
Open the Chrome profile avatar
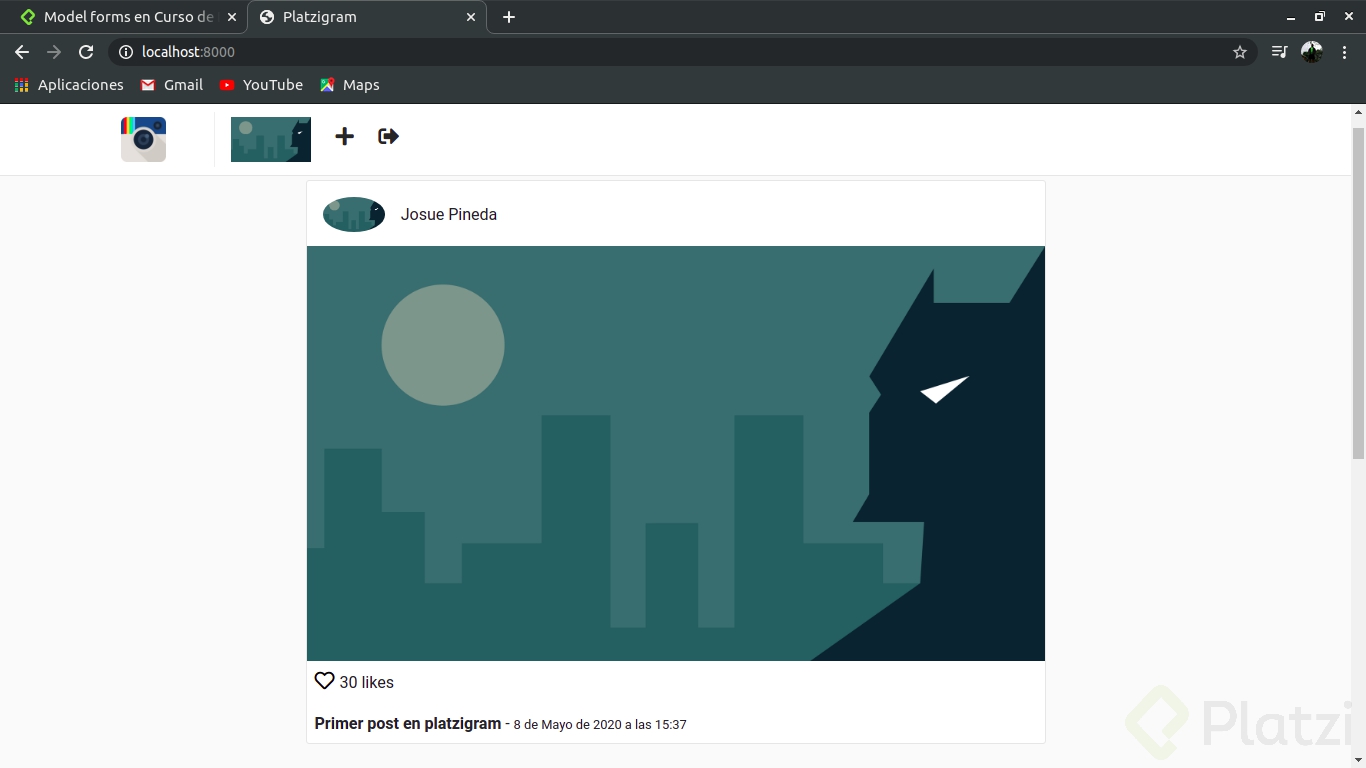point(1312,52)
